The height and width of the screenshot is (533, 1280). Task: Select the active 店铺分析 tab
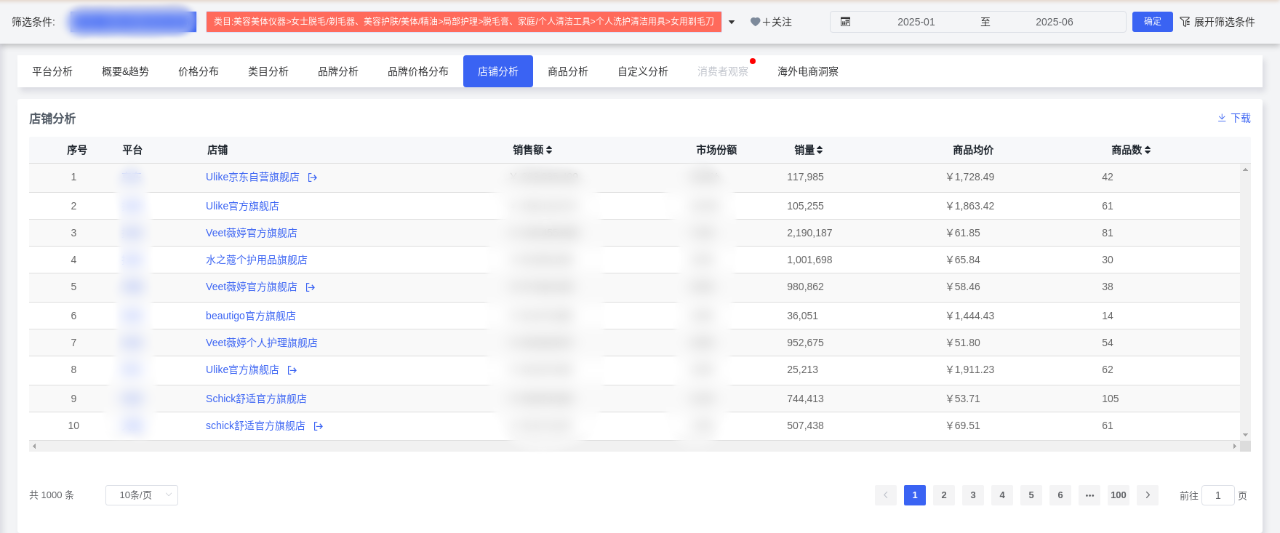498,72
